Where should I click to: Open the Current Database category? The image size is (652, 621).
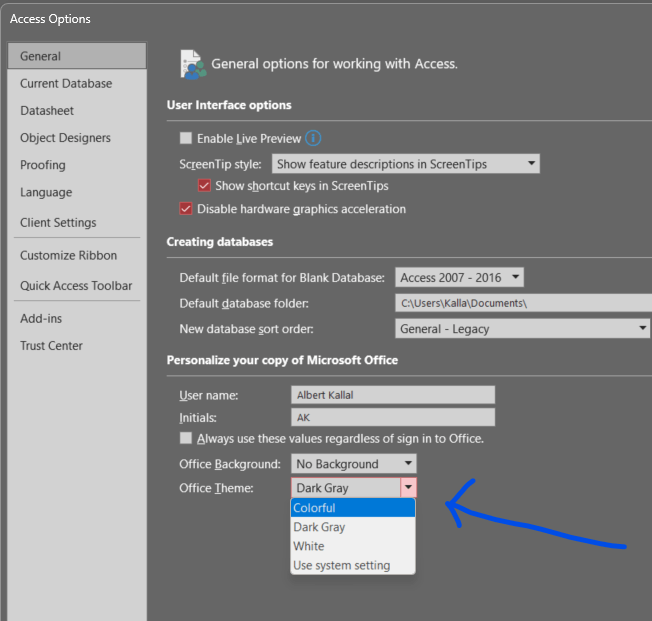tap(77, 83)
